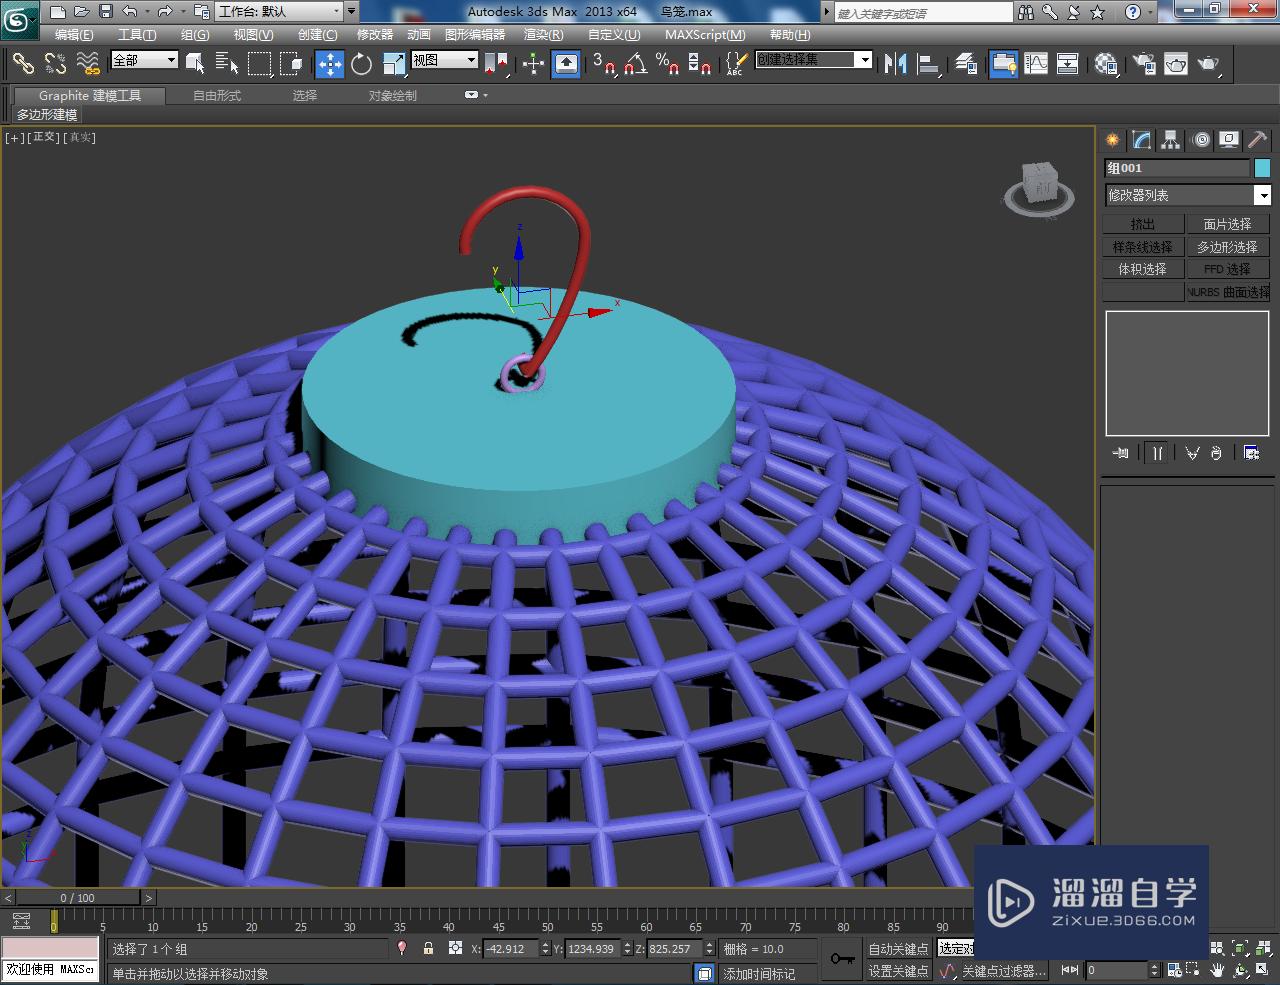Toggle Keyboard Shortcut Override button

pyautogui.click(x=566, y=64)
